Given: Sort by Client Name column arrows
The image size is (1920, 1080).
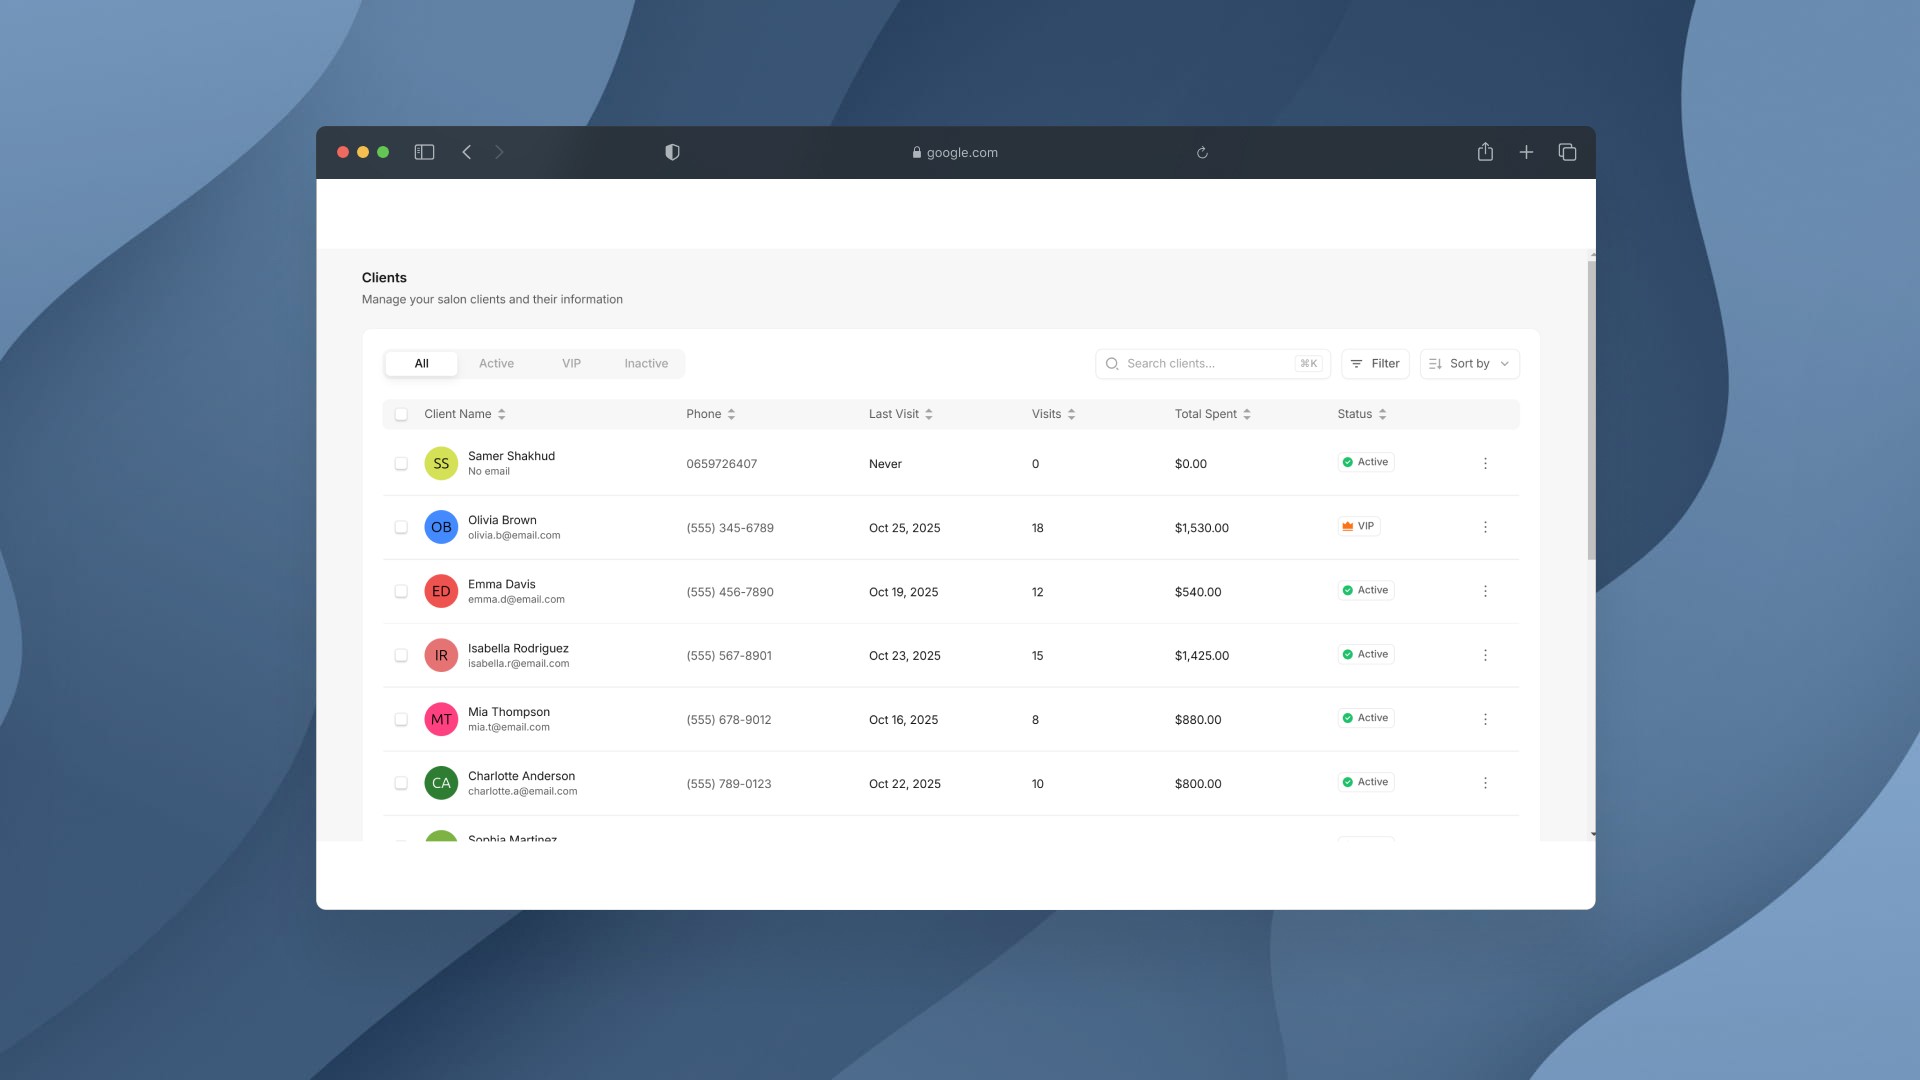Looking at the screenshot, I should 502,414.
